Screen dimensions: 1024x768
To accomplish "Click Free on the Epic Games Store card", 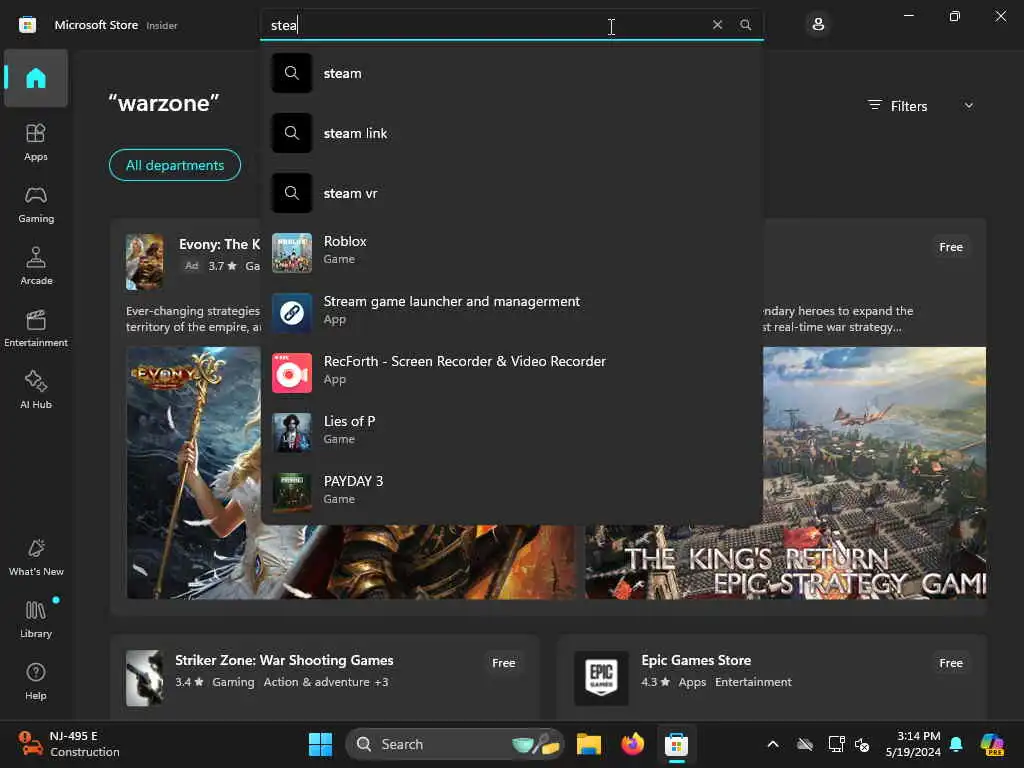I will point(951,663).
